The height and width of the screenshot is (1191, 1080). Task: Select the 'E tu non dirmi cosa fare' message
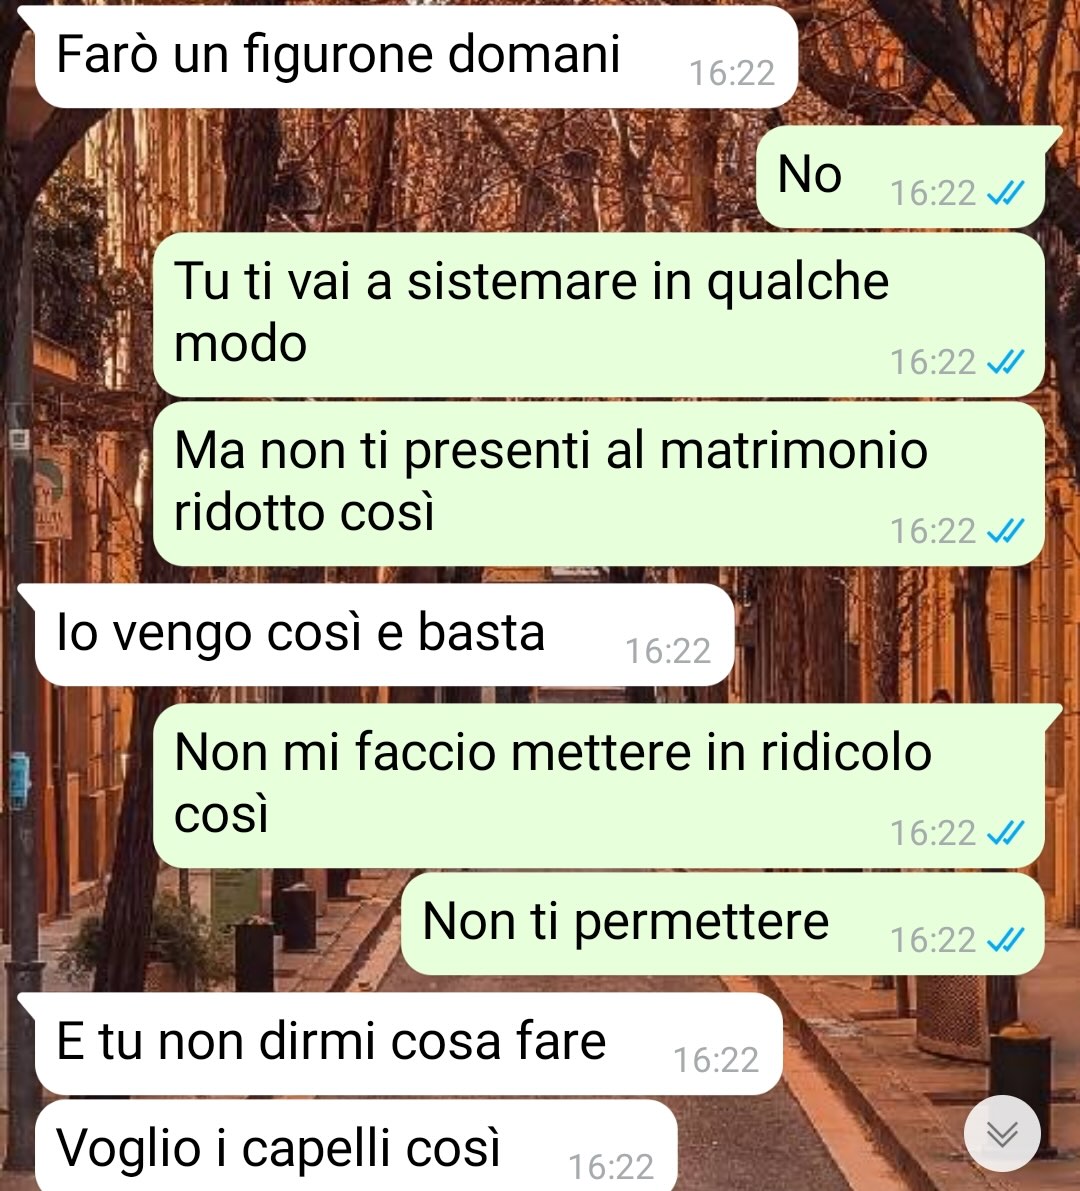click(409, 1044)
